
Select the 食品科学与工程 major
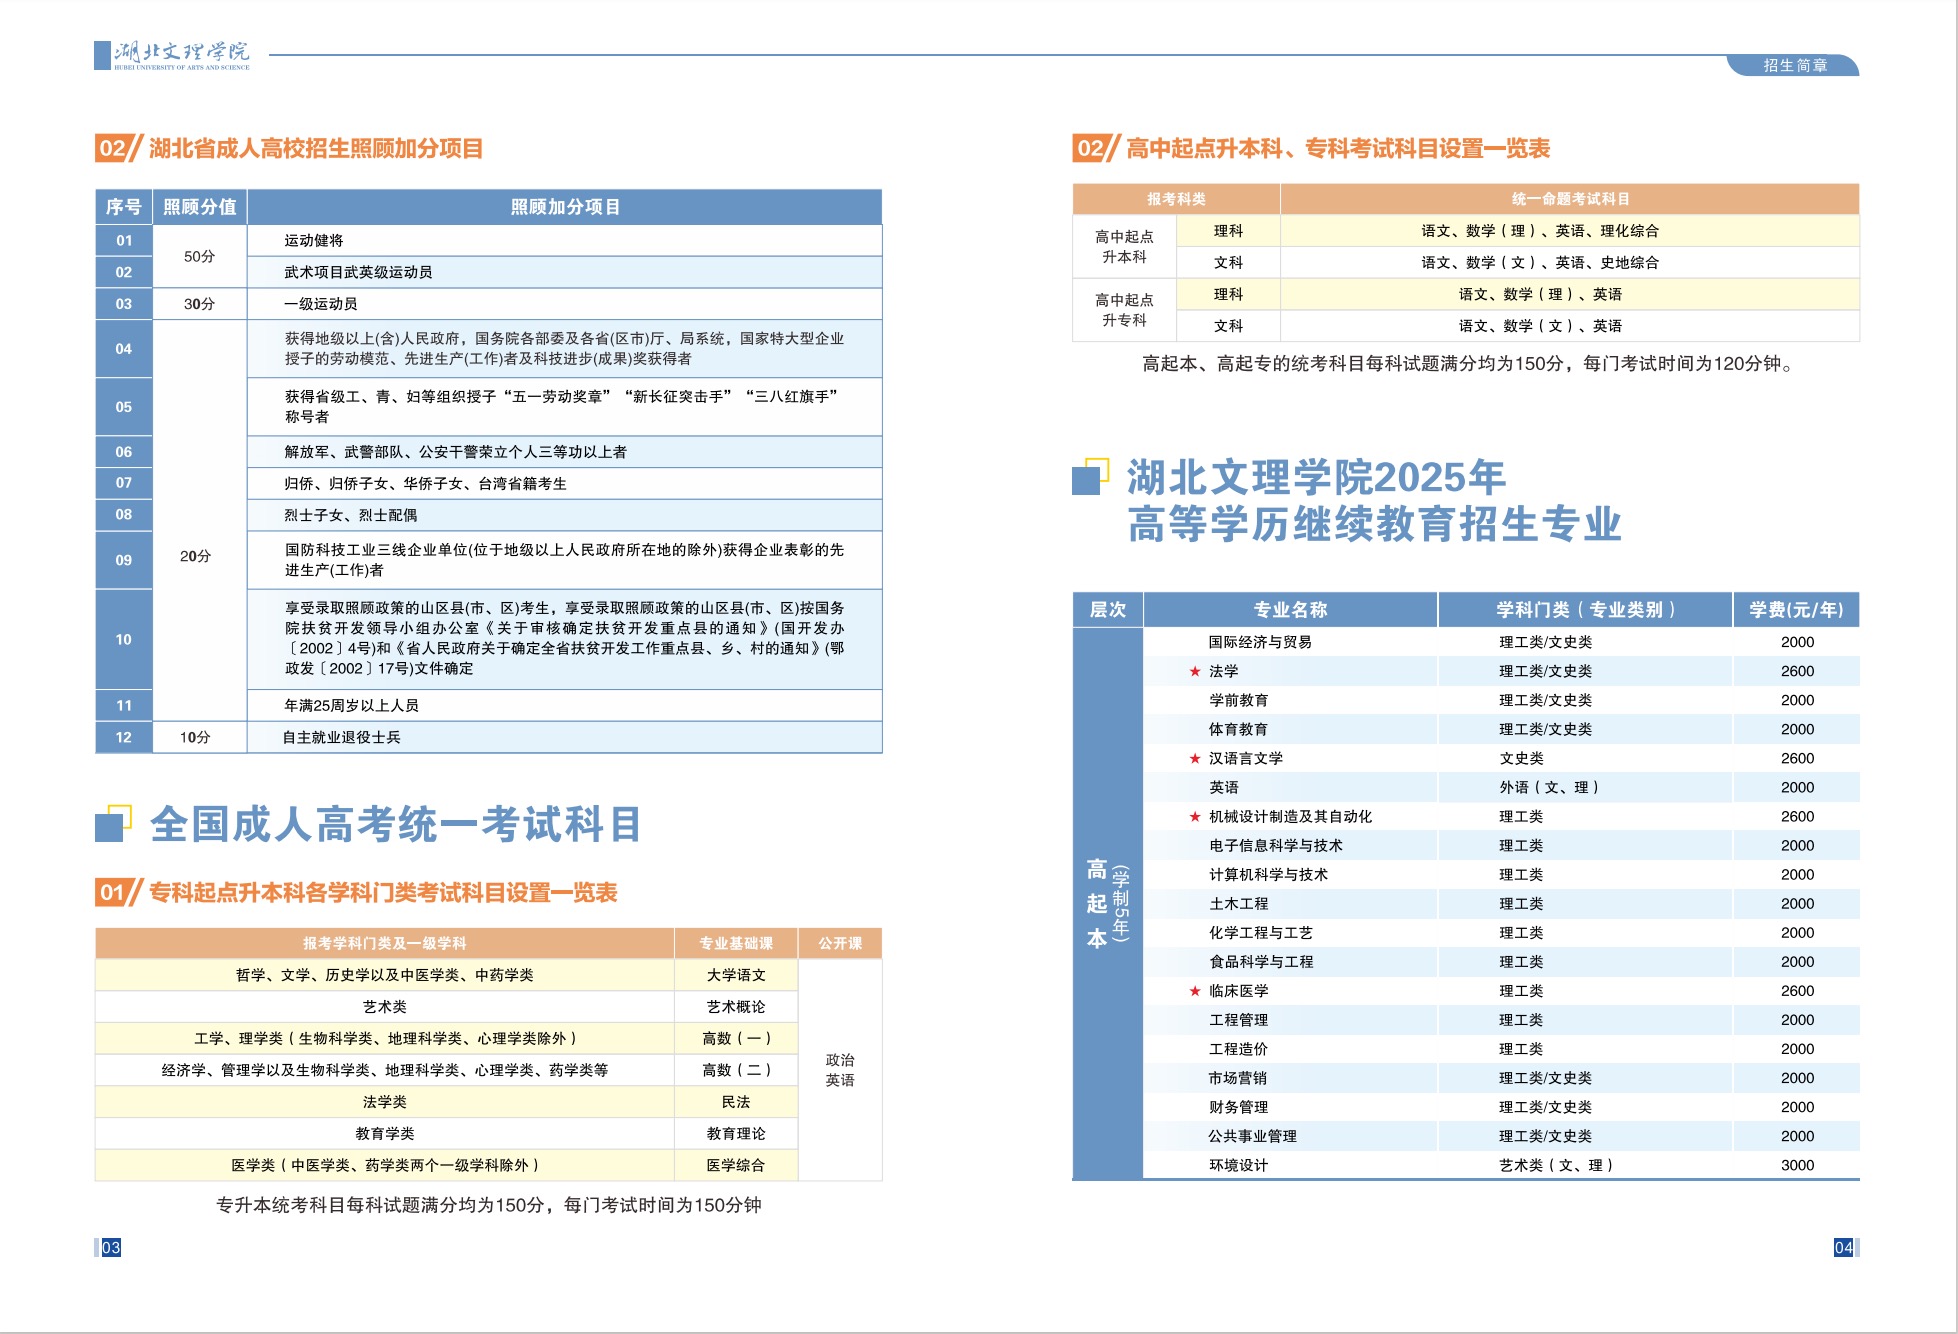coord(1260,962)
